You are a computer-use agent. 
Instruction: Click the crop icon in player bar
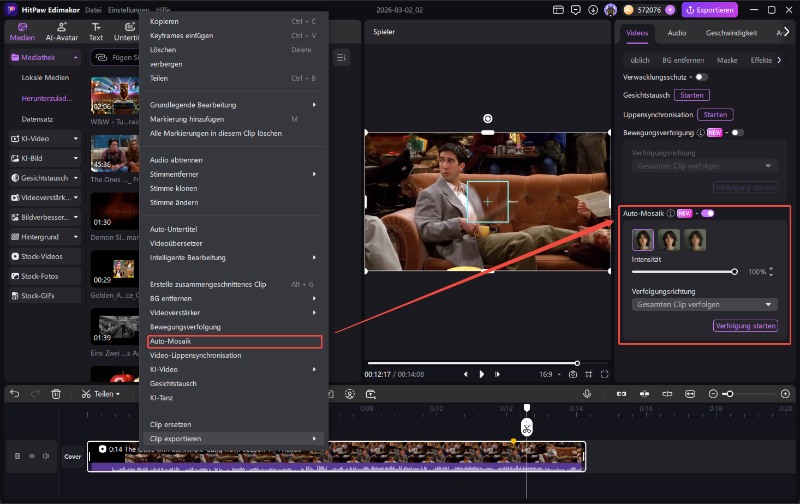click(589, 374)
